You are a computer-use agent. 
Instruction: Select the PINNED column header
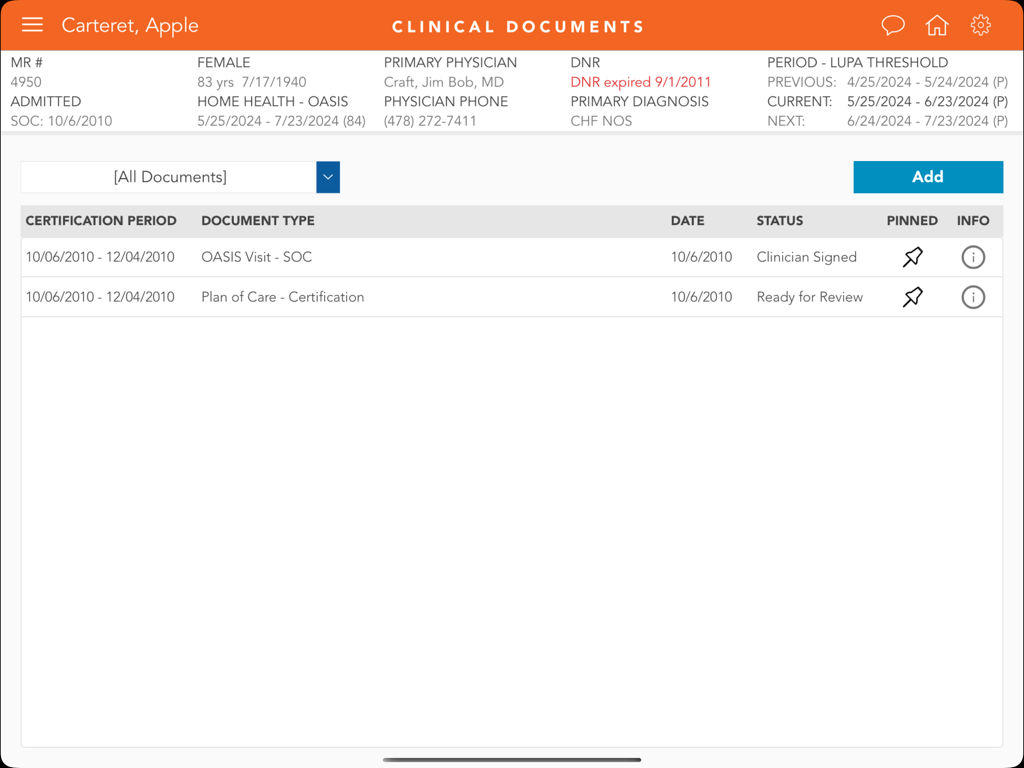click(x=912, y=221)
